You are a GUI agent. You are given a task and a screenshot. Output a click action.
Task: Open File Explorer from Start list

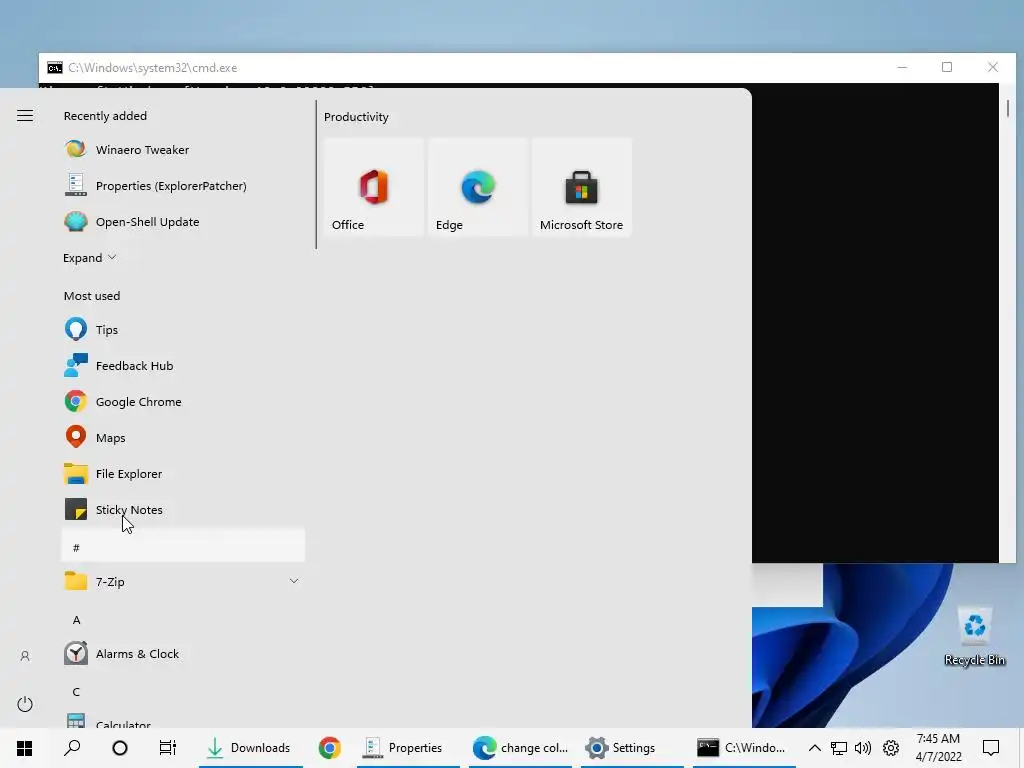tap(183, 473)
